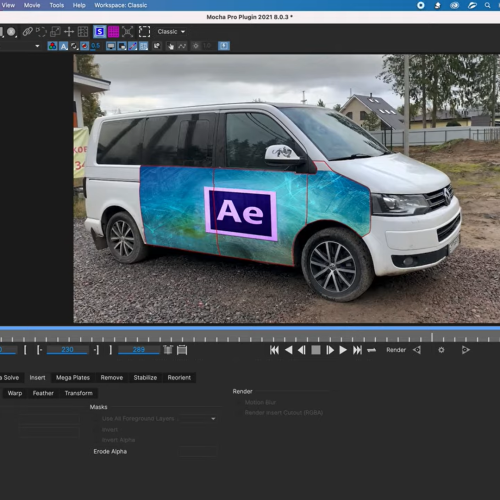500x500 pixels.
Task: Change the playback loop mode icon
Action: click(371, 350)
